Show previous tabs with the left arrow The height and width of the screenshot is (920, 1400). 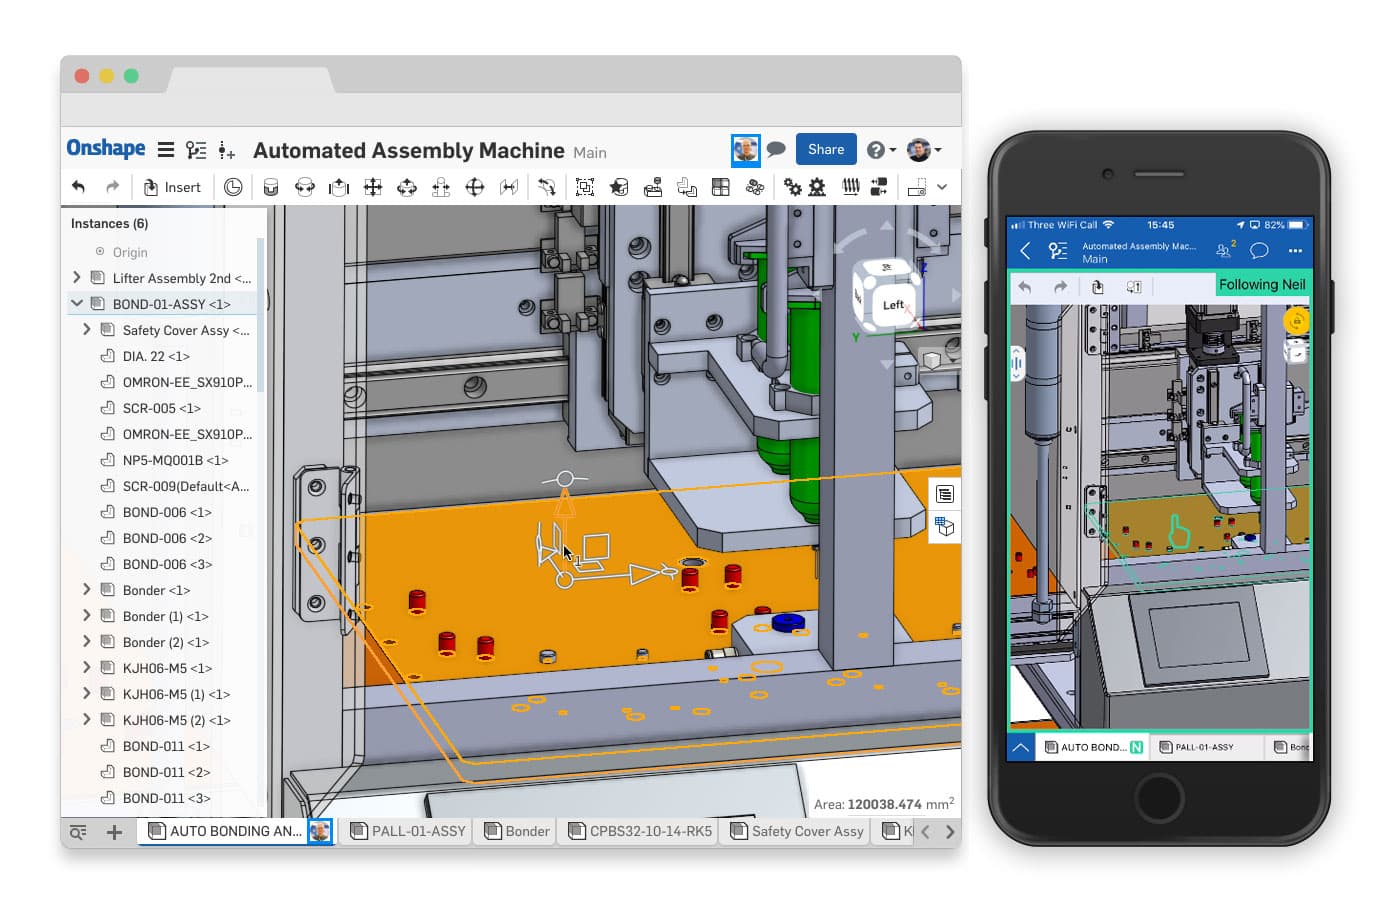point(926,832)
